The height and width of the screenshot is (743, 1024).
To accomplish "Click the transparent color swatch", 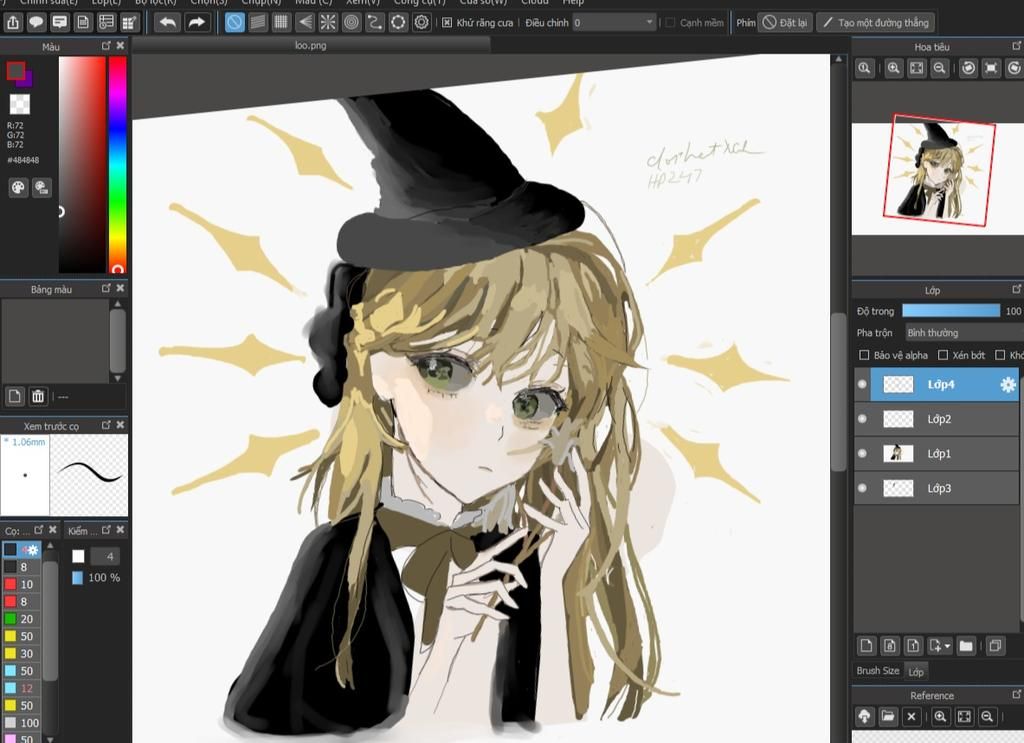I will coord(20,104).
